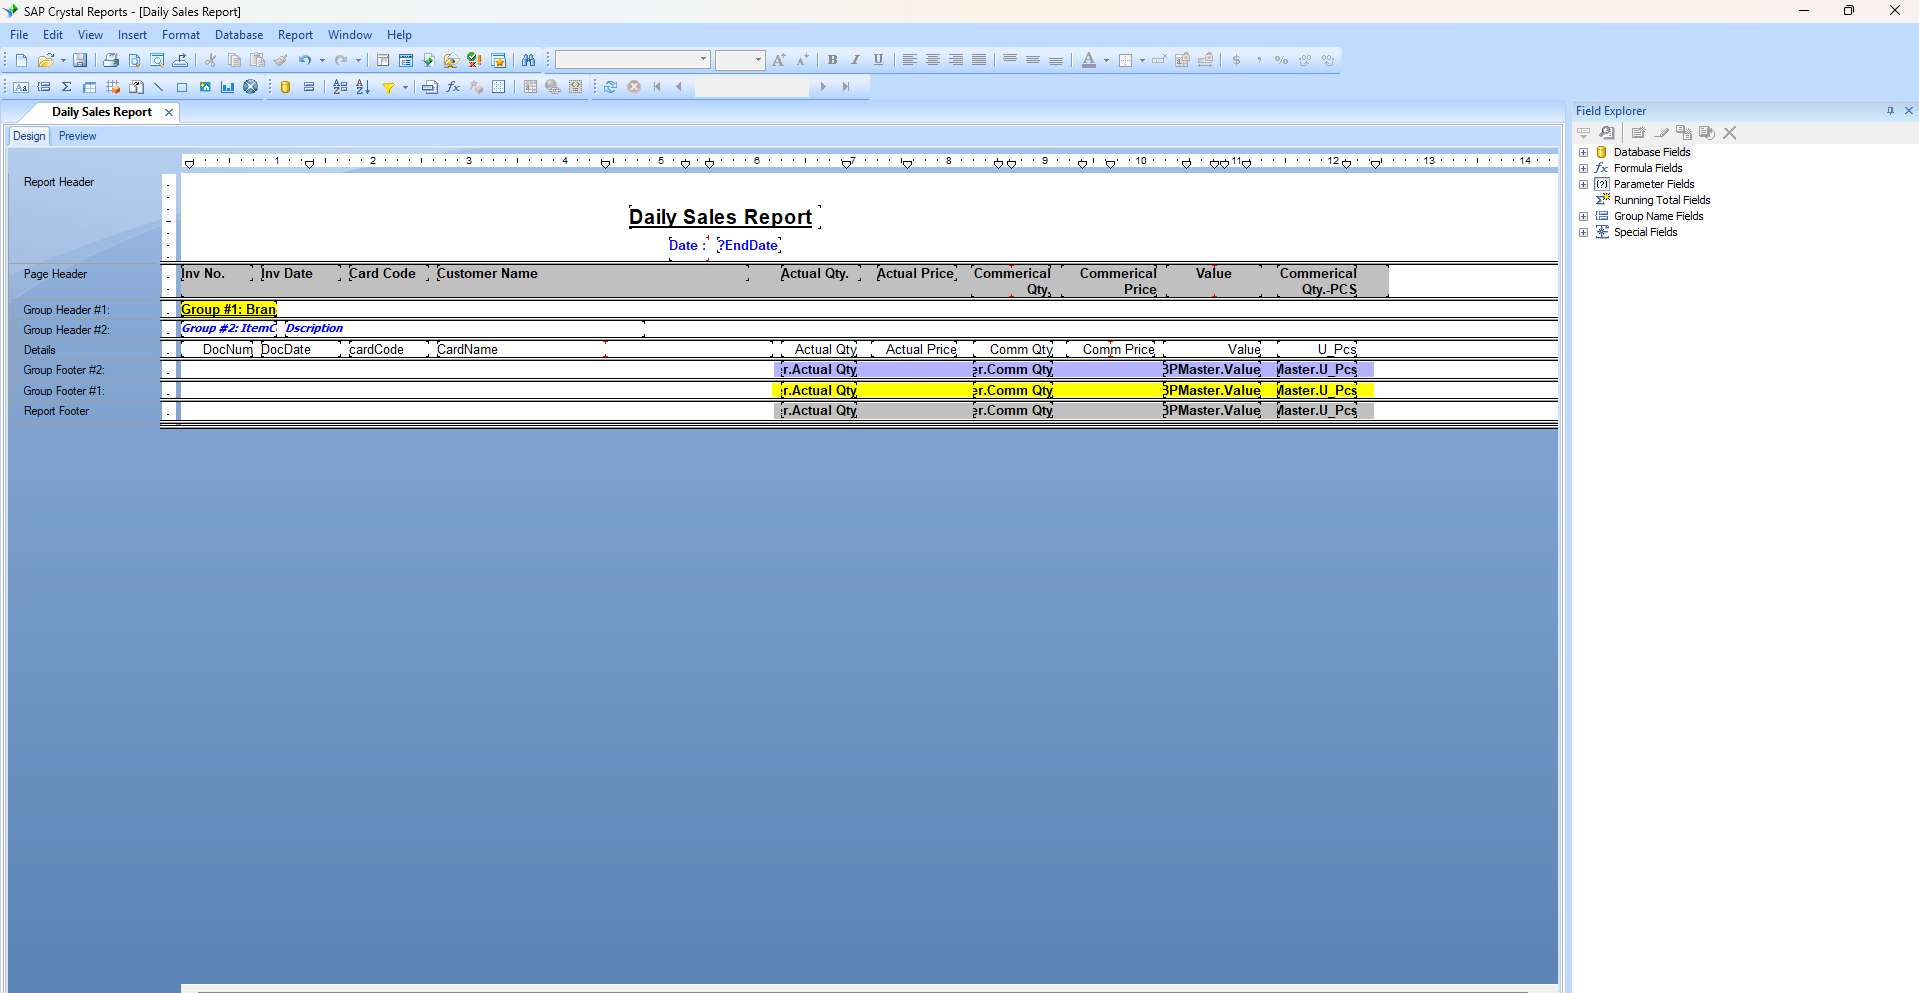
Task: Open the Record Sort Expert icon
Action: [x=363, y=87]
